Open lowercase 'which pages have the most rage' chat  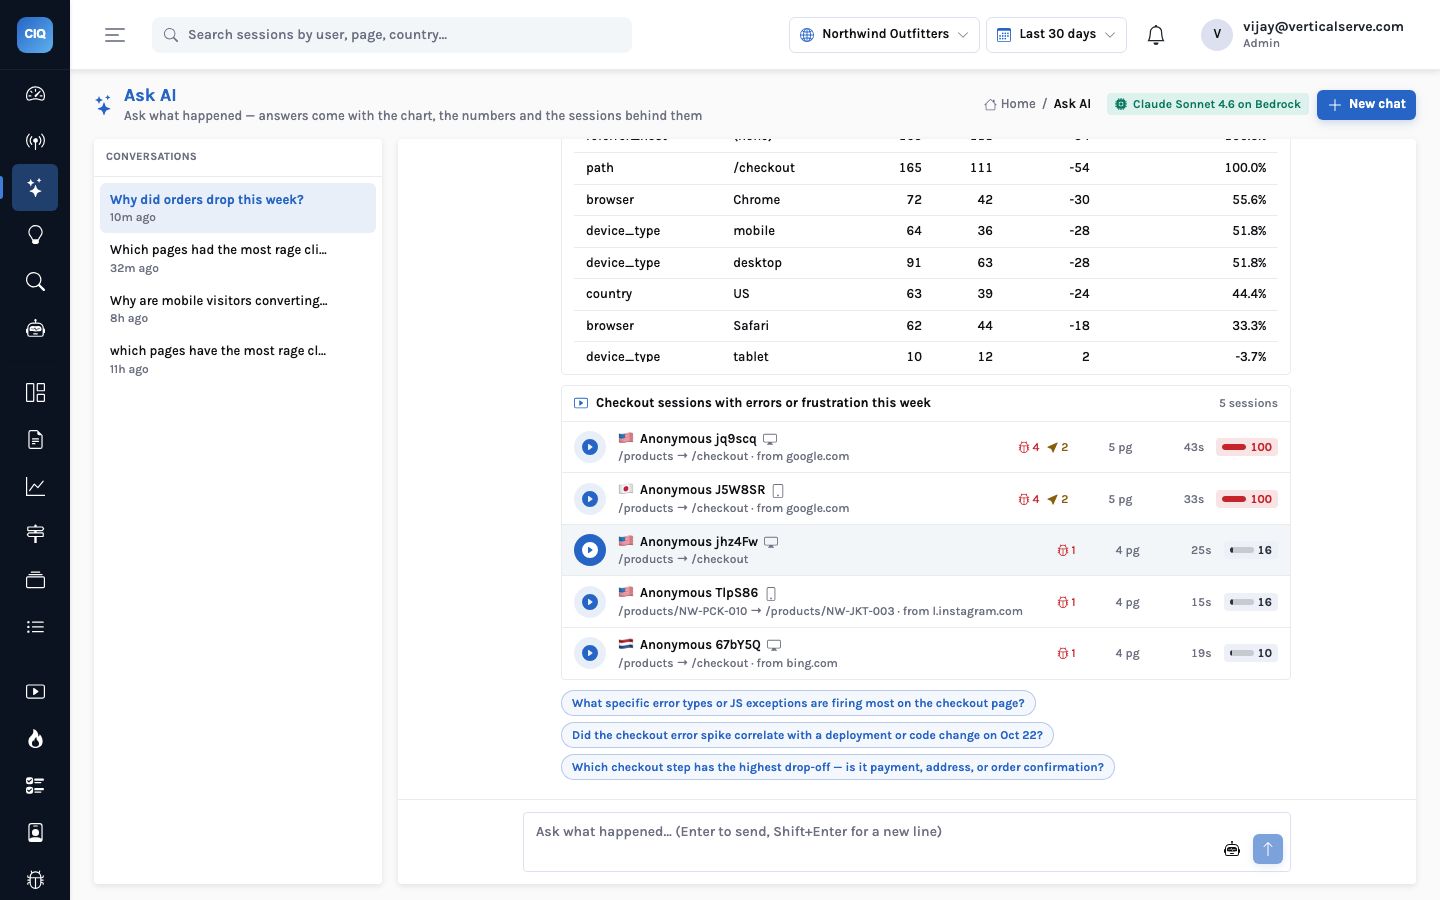pyautogui.click(x=238, y=359)
